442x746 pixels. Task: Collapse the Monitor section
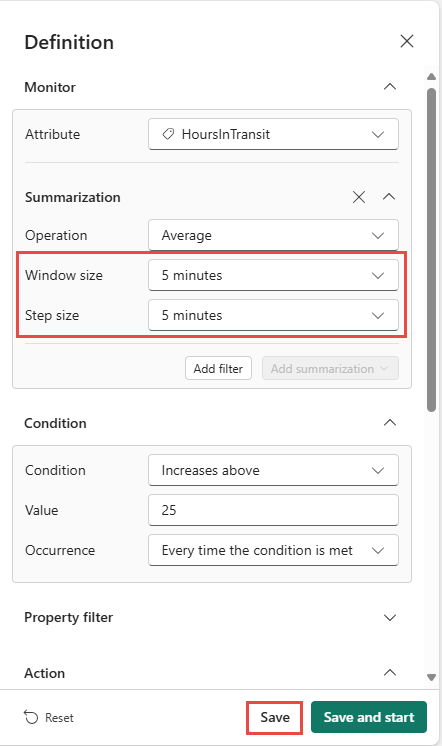pos(390,87)
